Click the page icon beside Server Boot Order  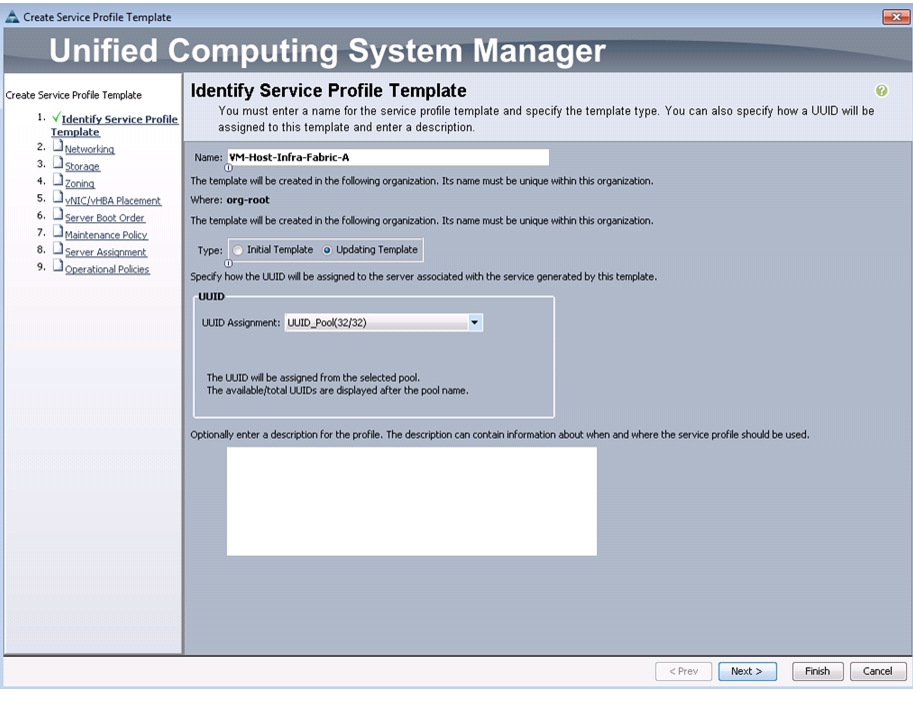(58, 214)
